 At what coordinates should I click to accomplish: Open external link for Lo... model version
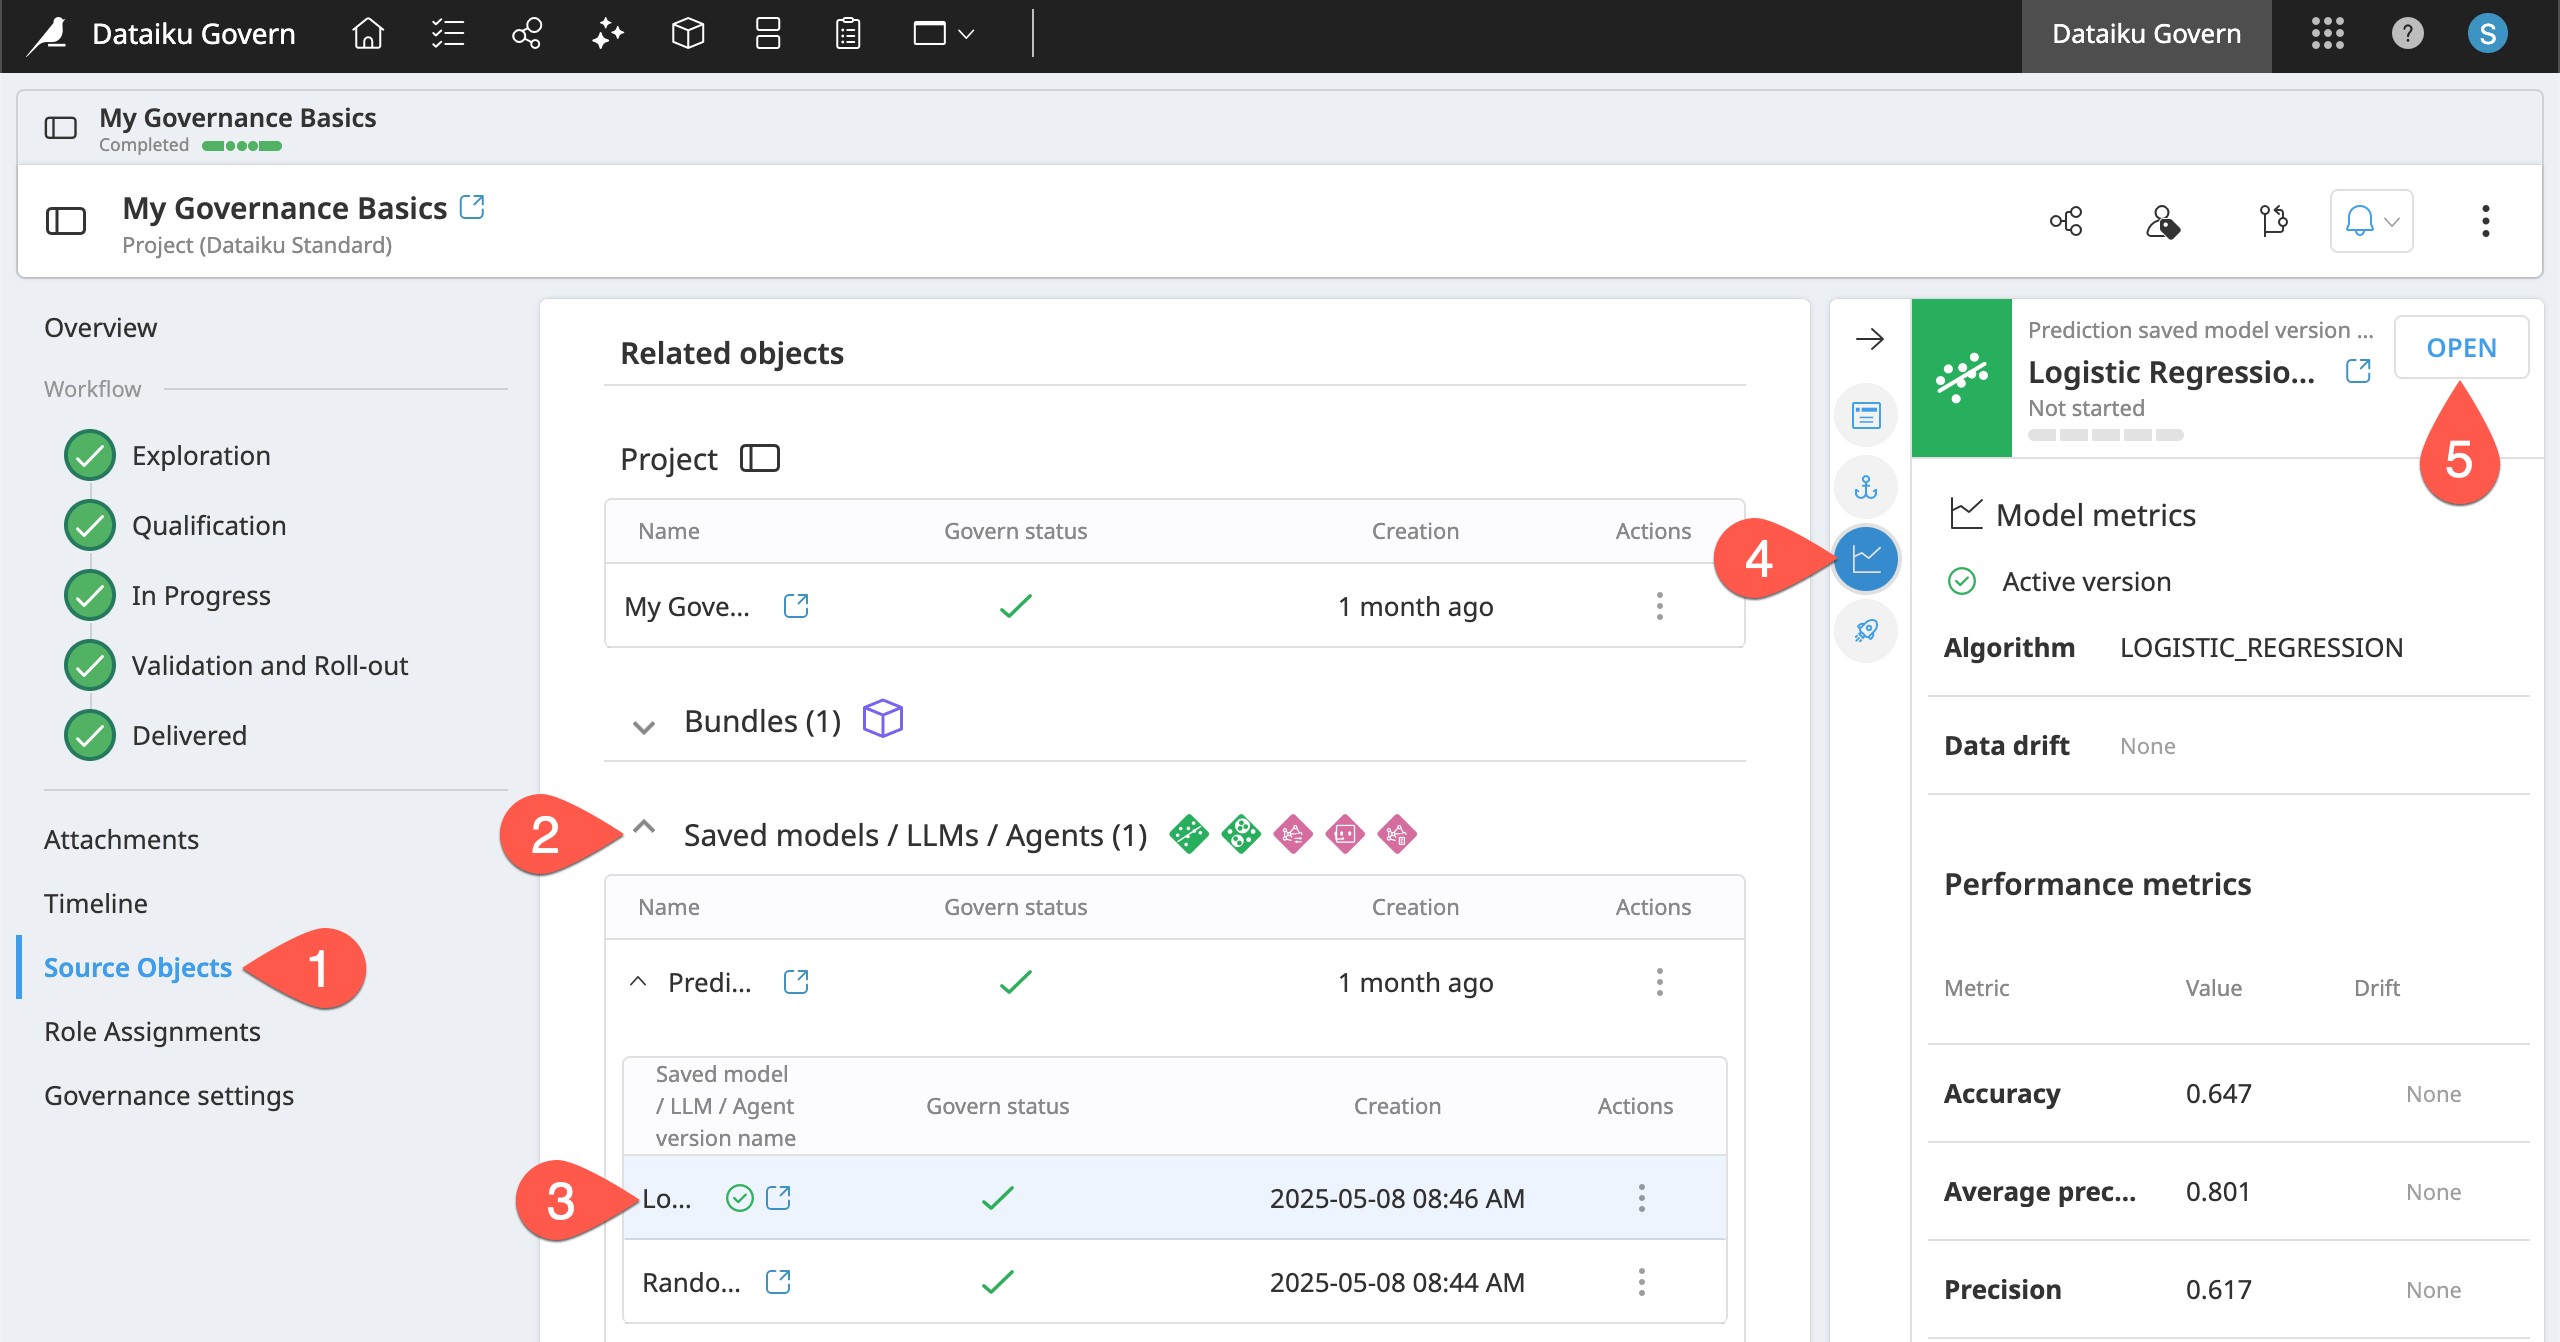(778, 1198)
